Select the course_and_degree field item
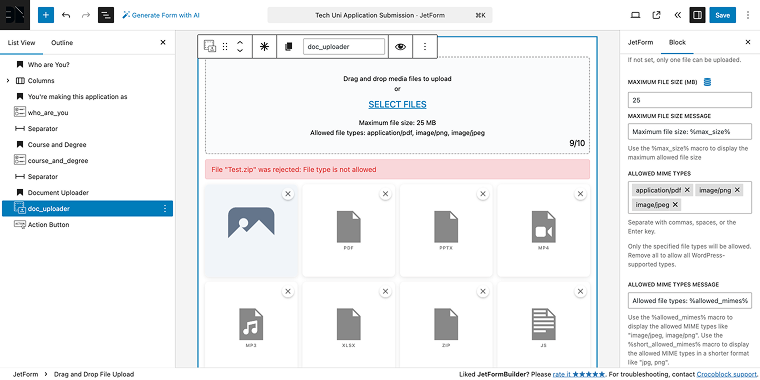 pyautogui.click(x=58, y=160)
